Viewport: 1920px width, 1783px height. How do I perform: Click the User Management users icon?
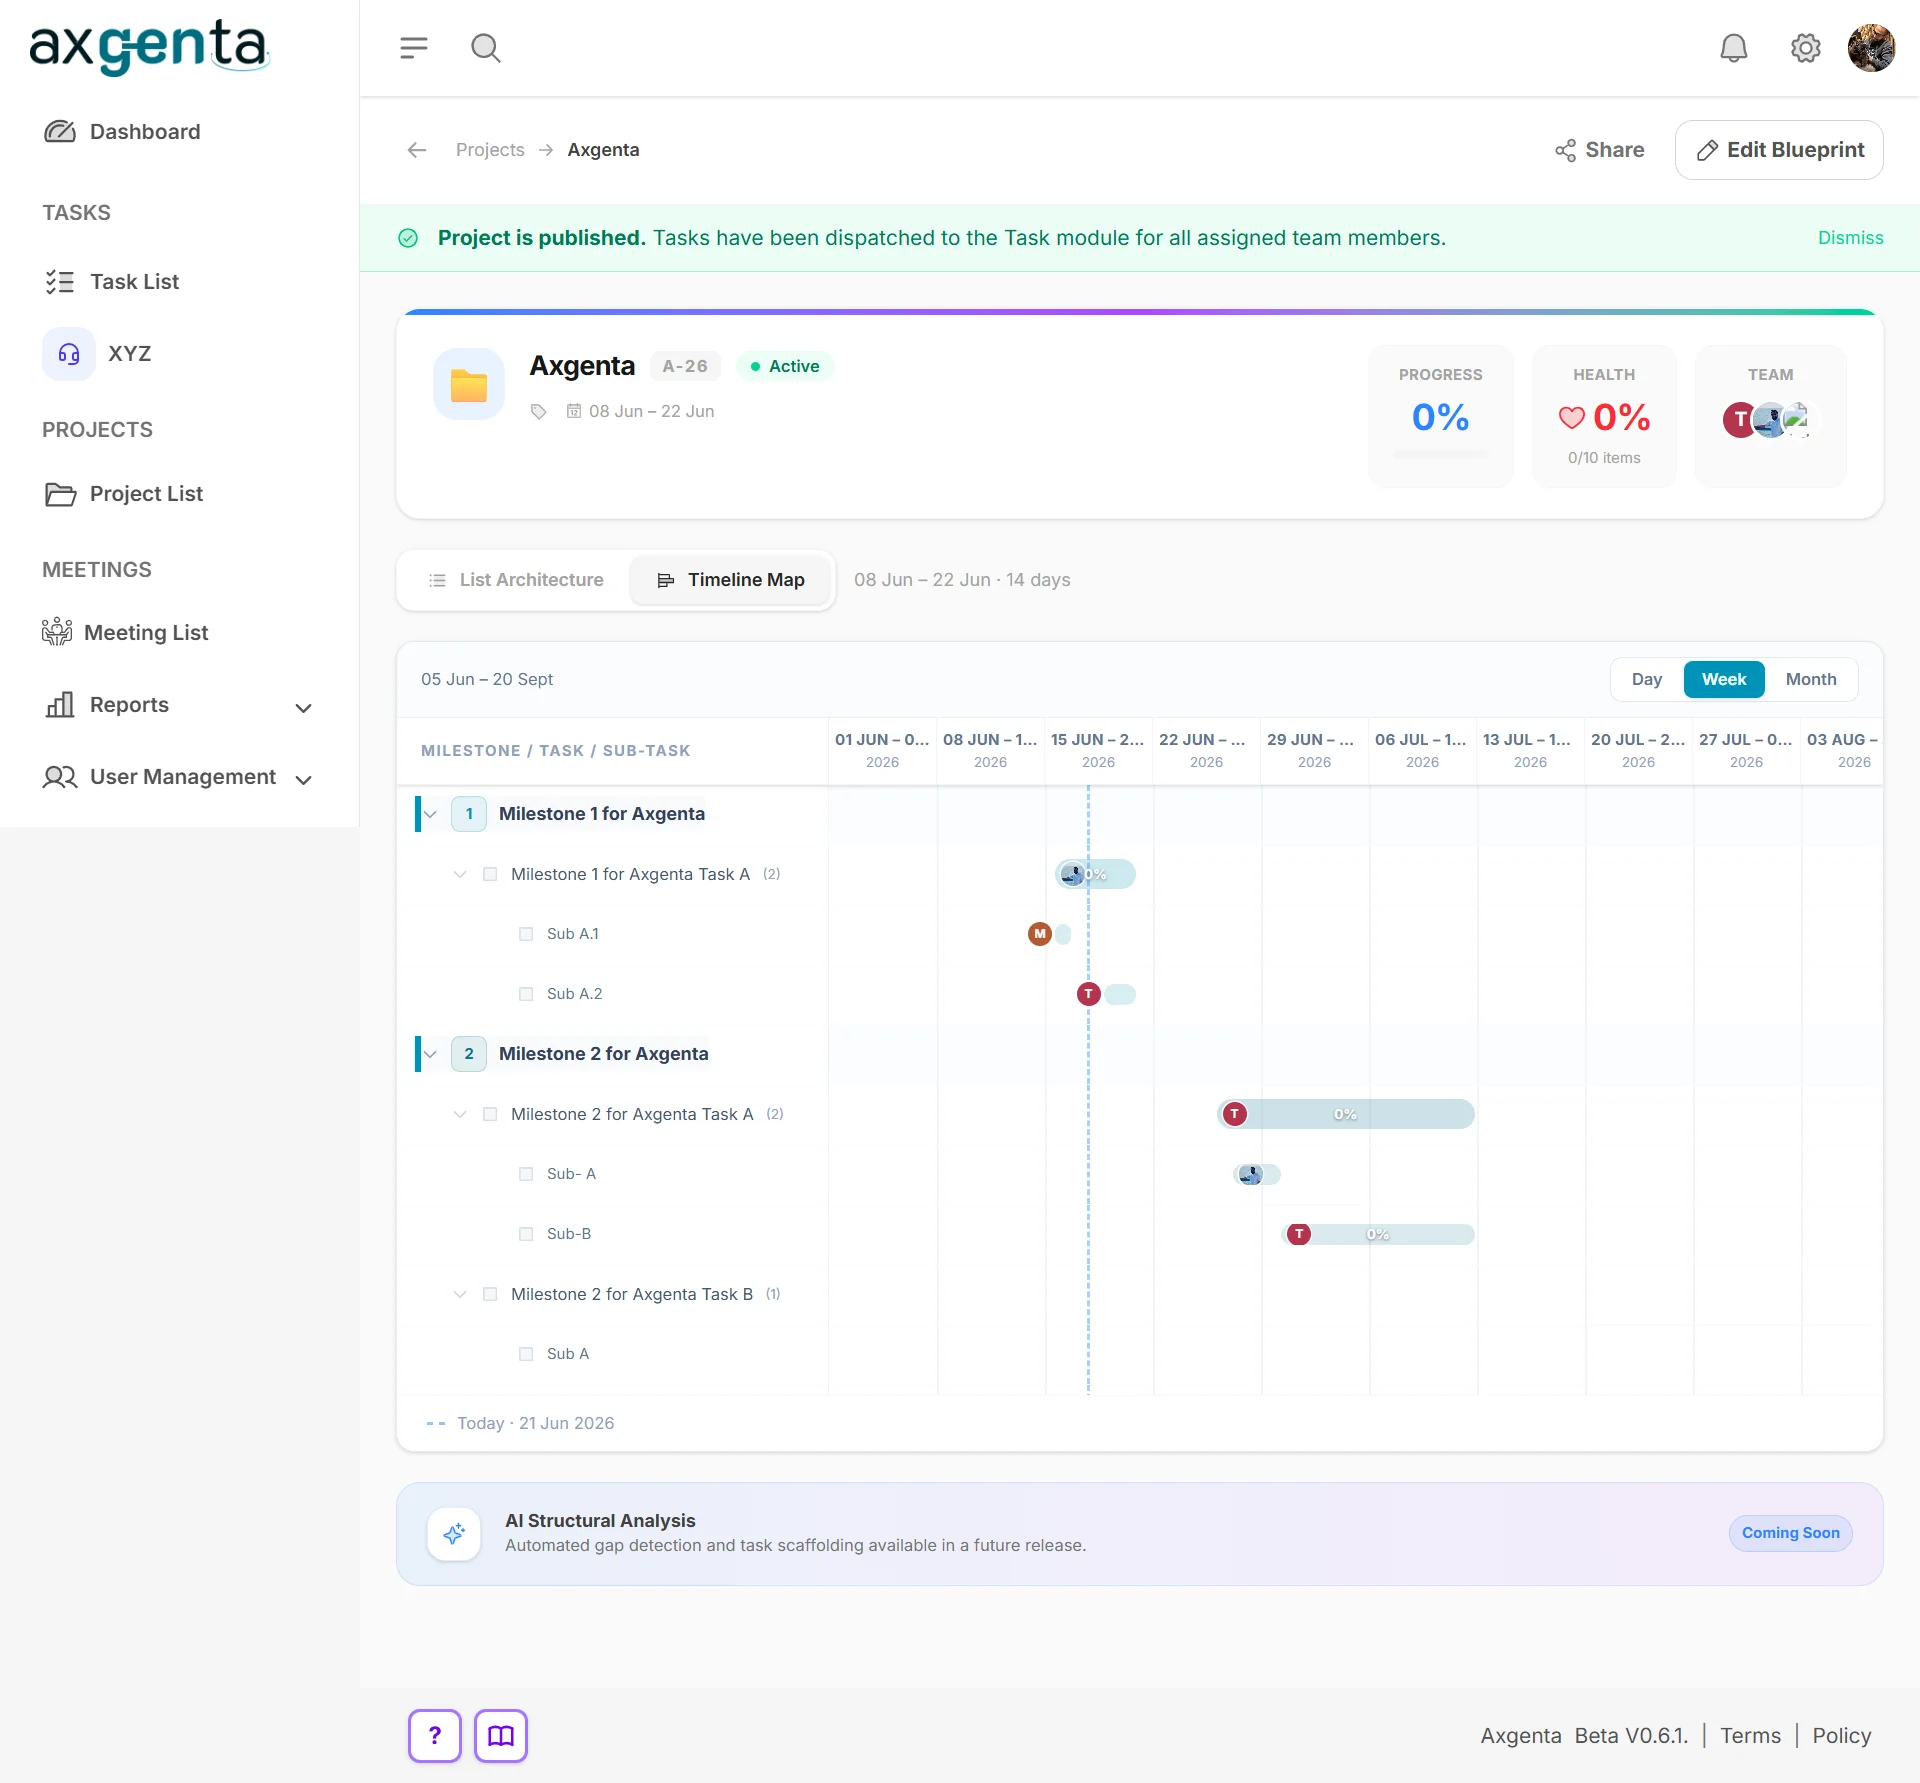tap(60, 777)
